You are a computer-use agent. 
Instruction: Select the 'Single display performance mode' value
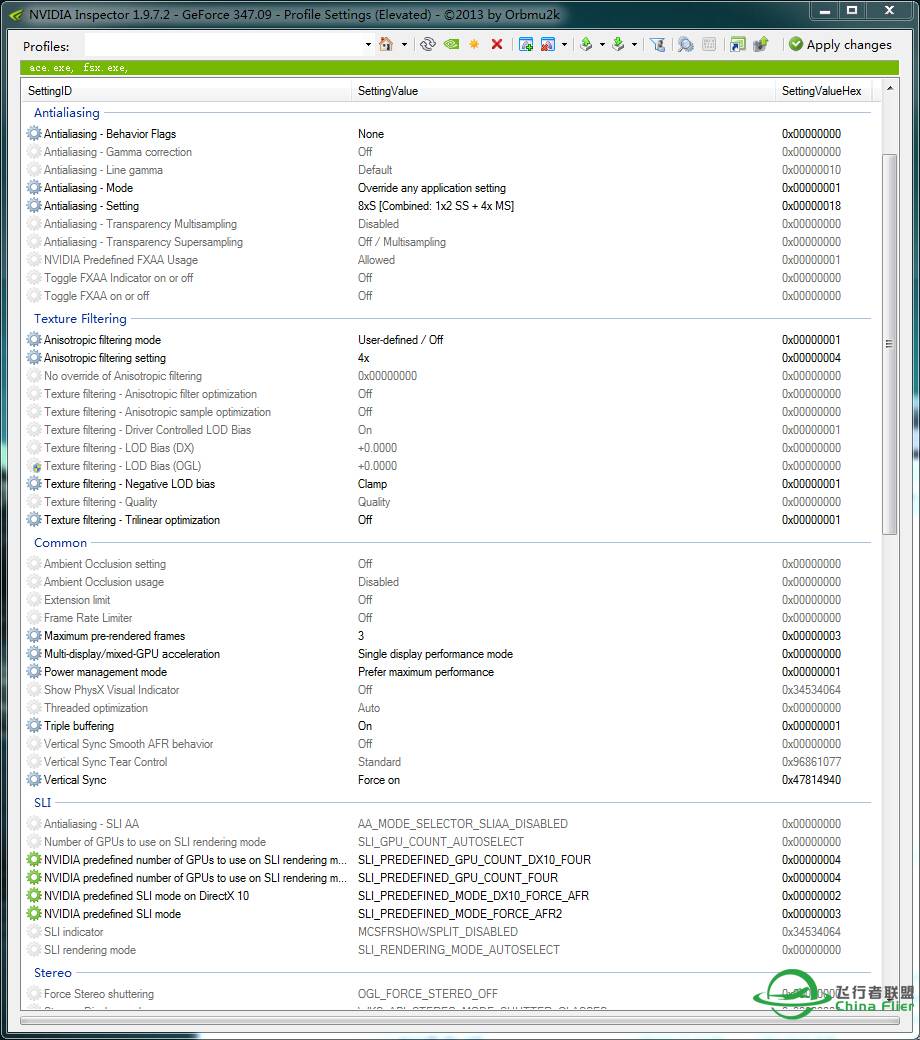tap(435, 654)
